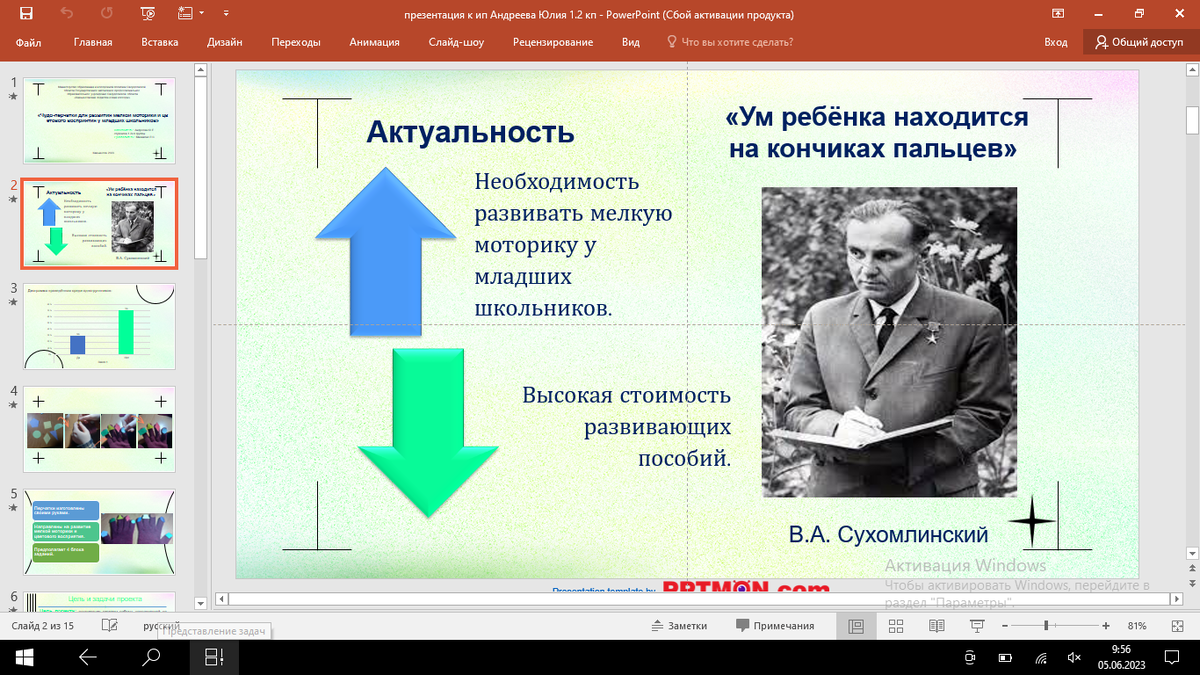Open the Дизайн ribbon tab

[x=225, y=42]
